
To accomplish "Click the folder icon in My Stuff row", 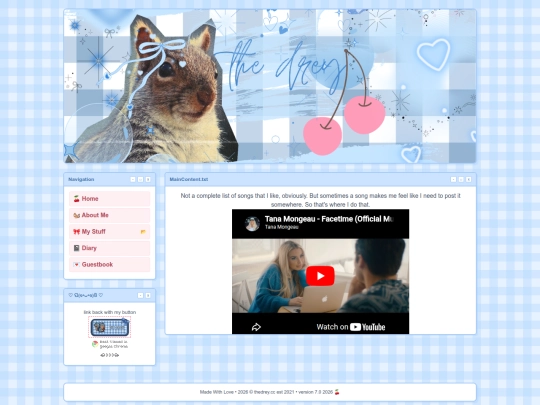I will (x=143, y=232).
